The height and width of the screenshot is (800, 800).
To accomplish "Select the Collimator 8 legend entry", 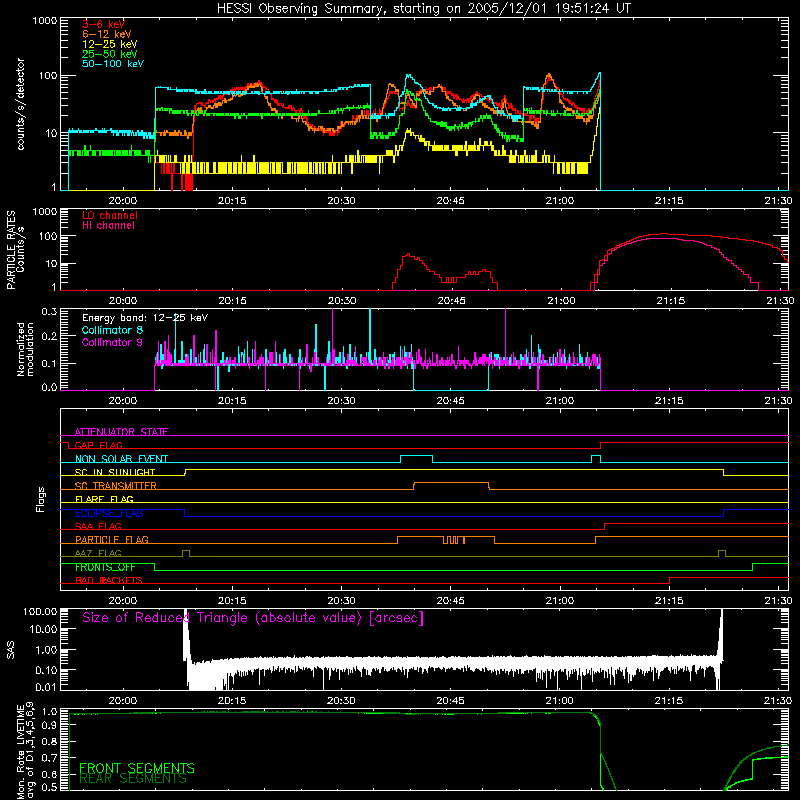I will pyautogui.click(x=112, y=330).
